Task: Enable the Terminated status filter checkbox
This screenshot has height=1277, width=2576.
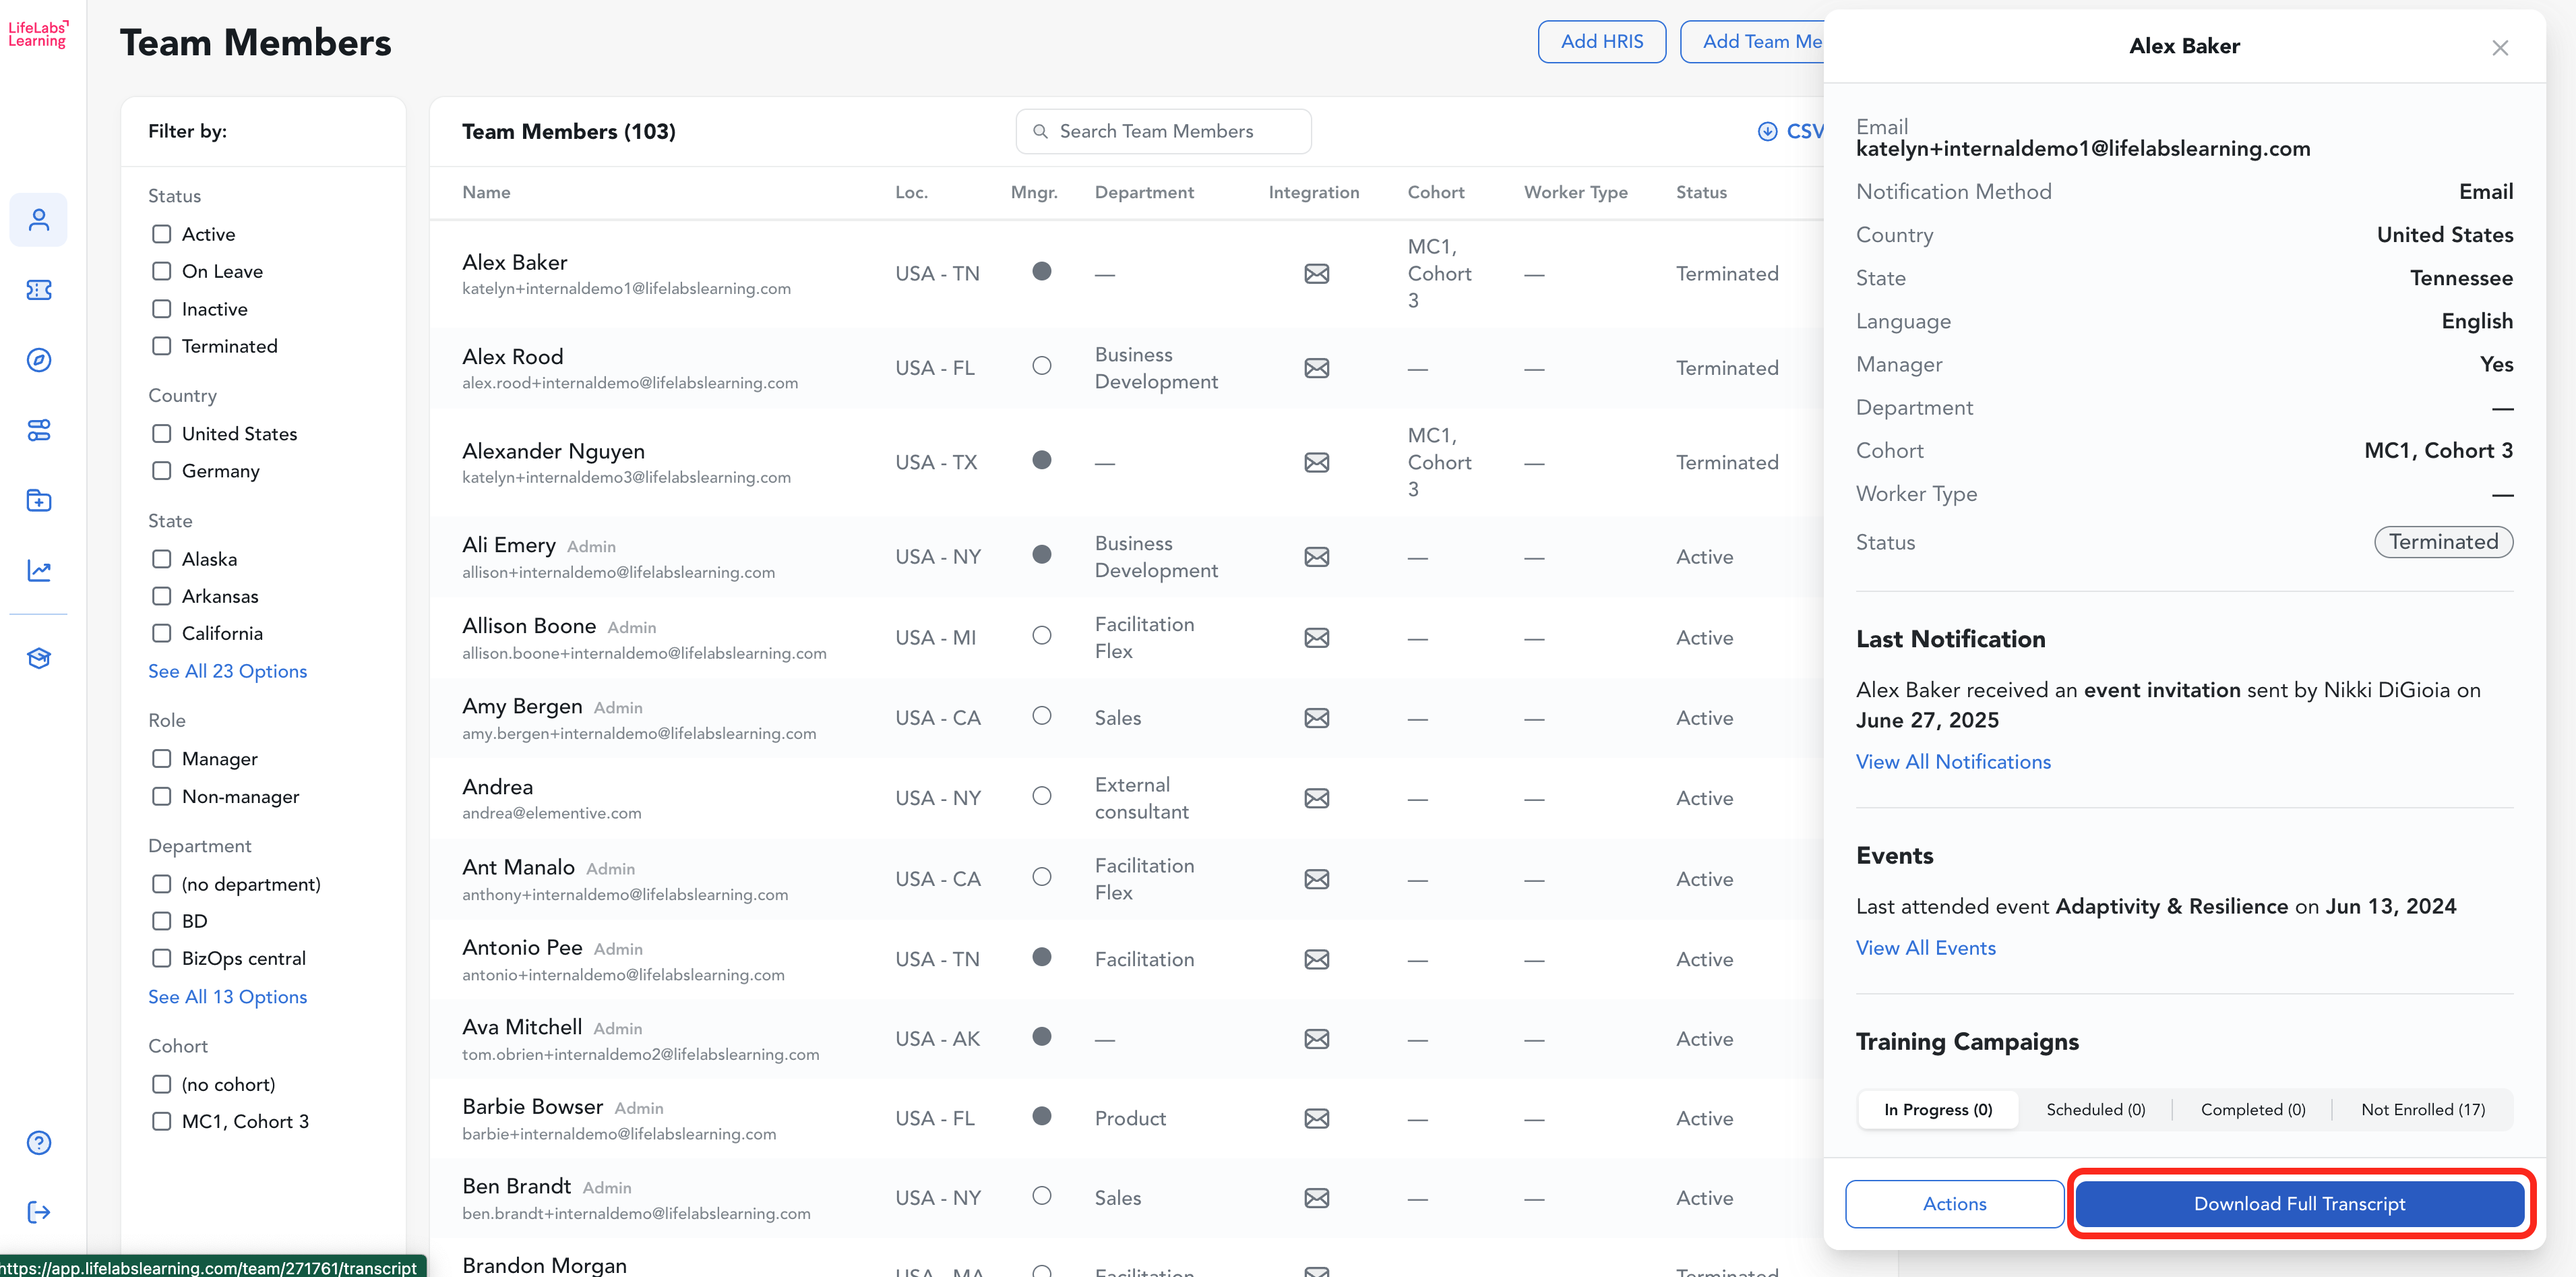Action: coord(162,346)
